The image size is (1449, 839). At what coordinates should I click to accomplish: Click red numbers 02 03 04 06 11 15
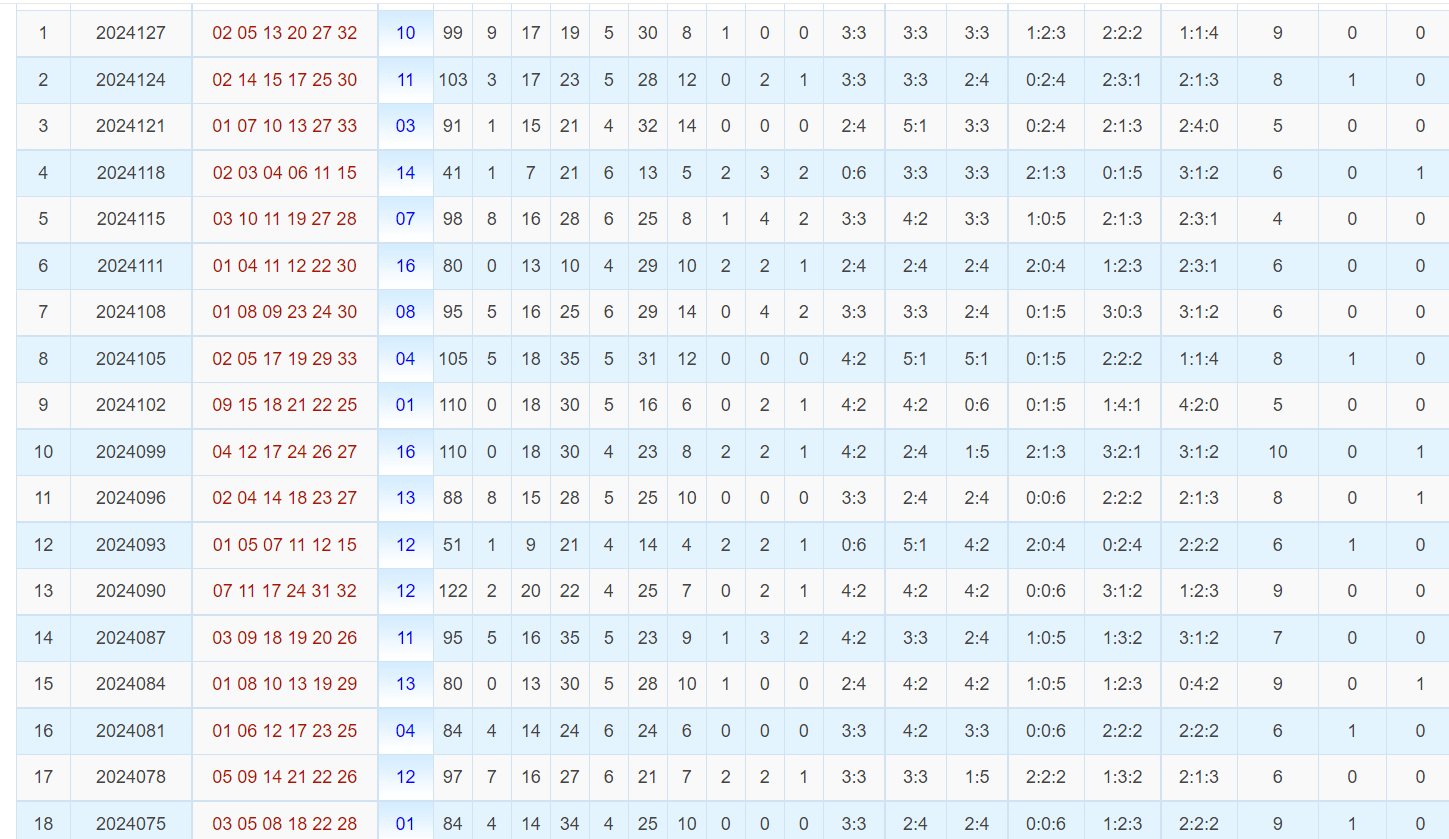pos(285,173)
